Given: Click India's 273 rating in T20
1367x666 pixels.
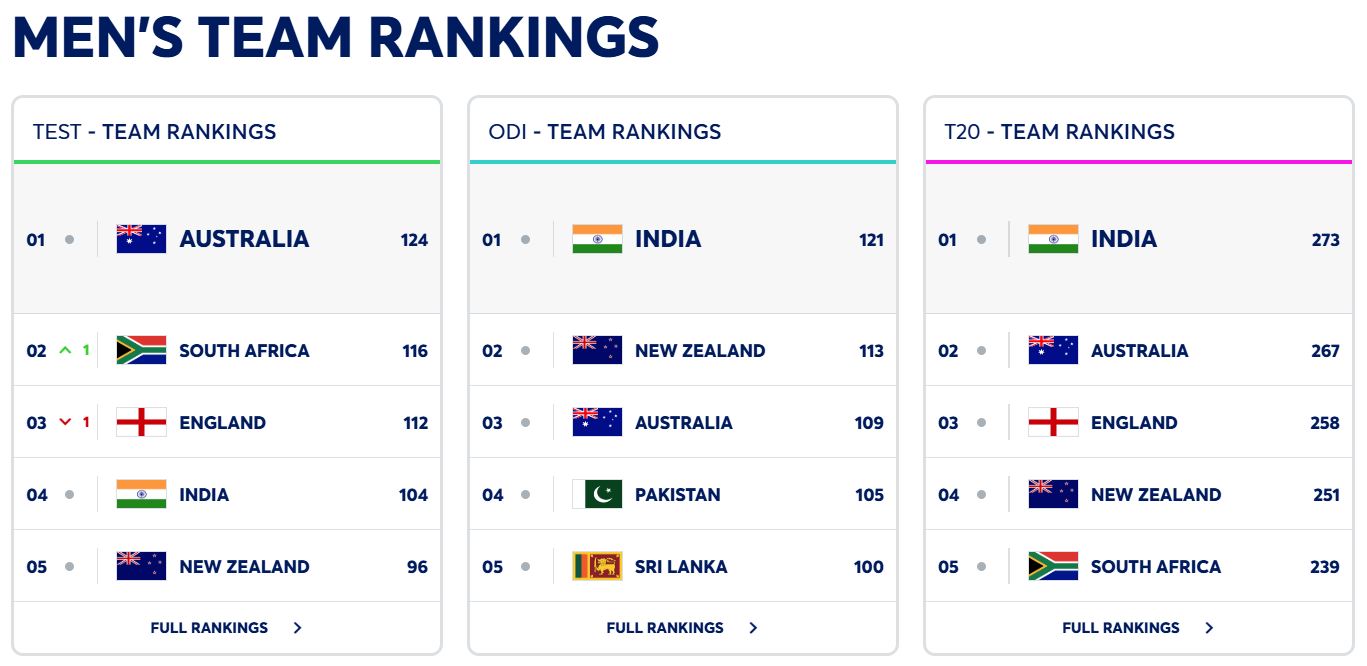Looking at the screenshot, I should [x=1325, y=240].
